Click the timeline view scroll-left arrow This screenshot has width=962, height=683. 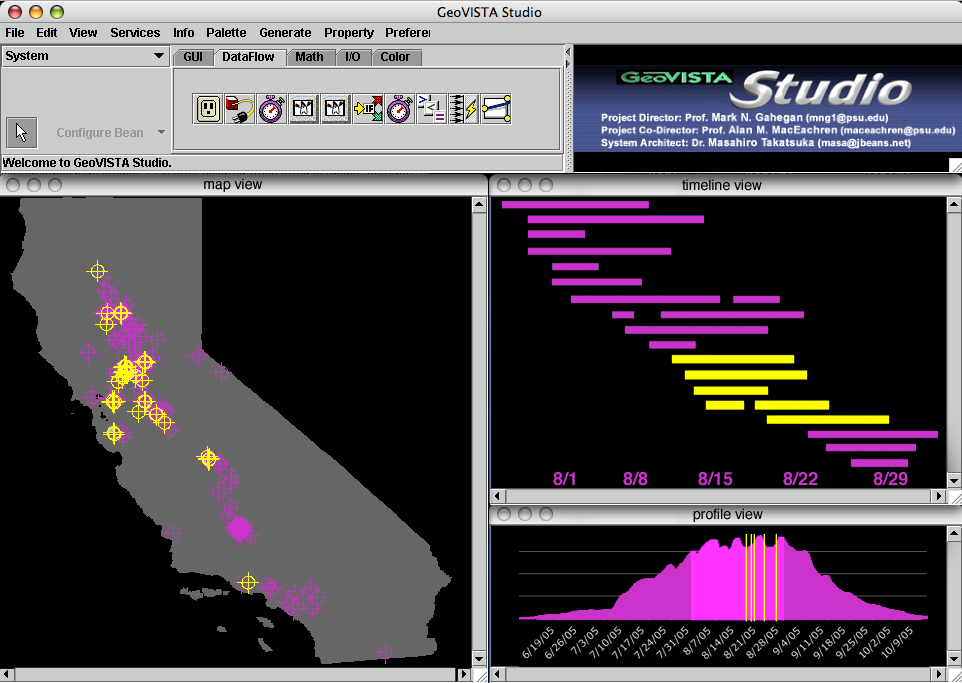(x=498, y=496)
